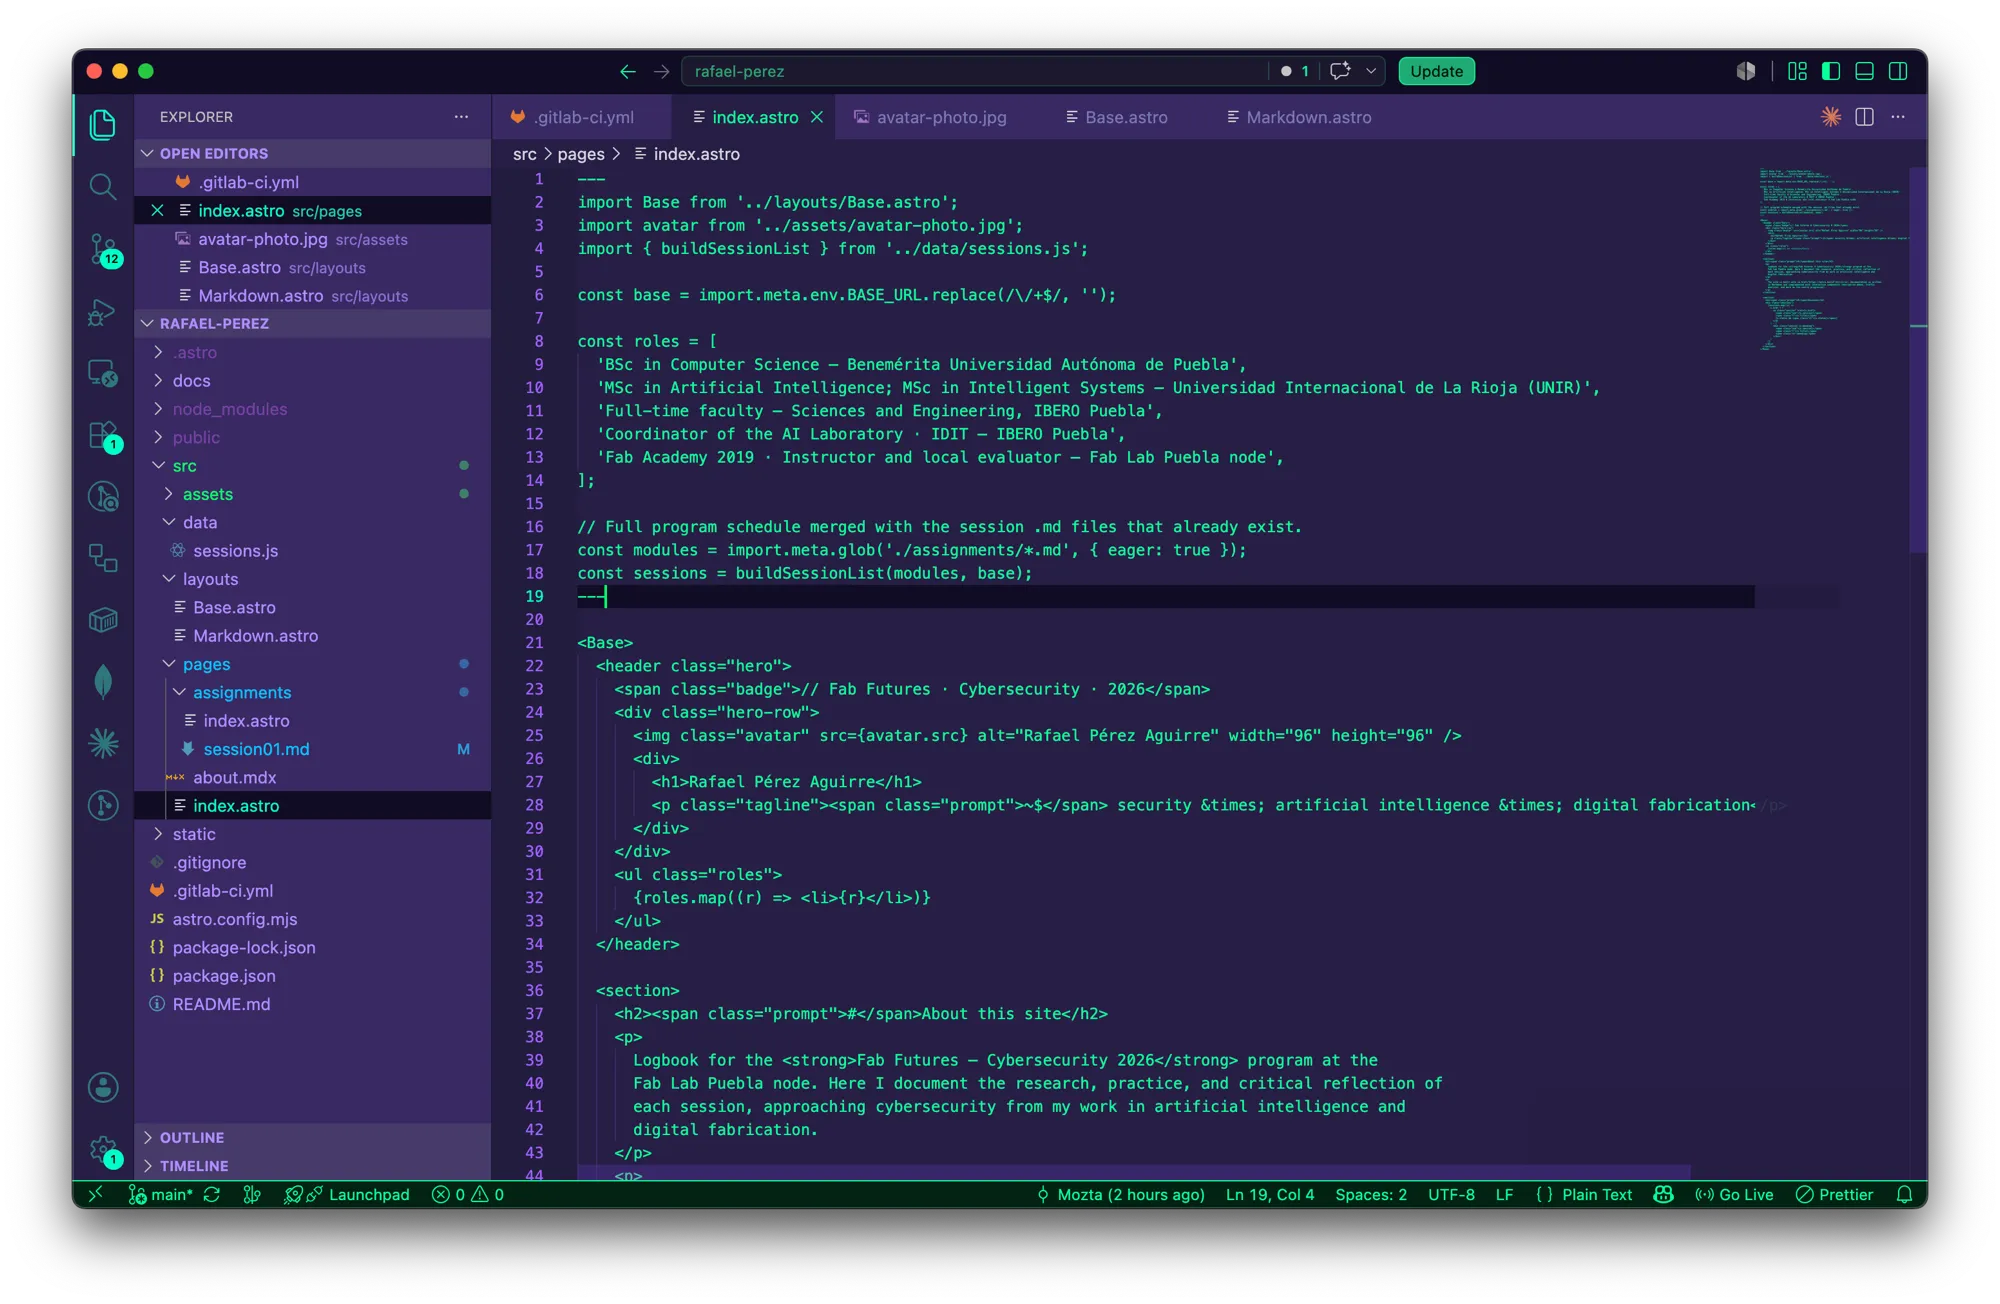2000x1304 pixels.
Task: Open the Search view in activity bar
Action: click(103, 187)
